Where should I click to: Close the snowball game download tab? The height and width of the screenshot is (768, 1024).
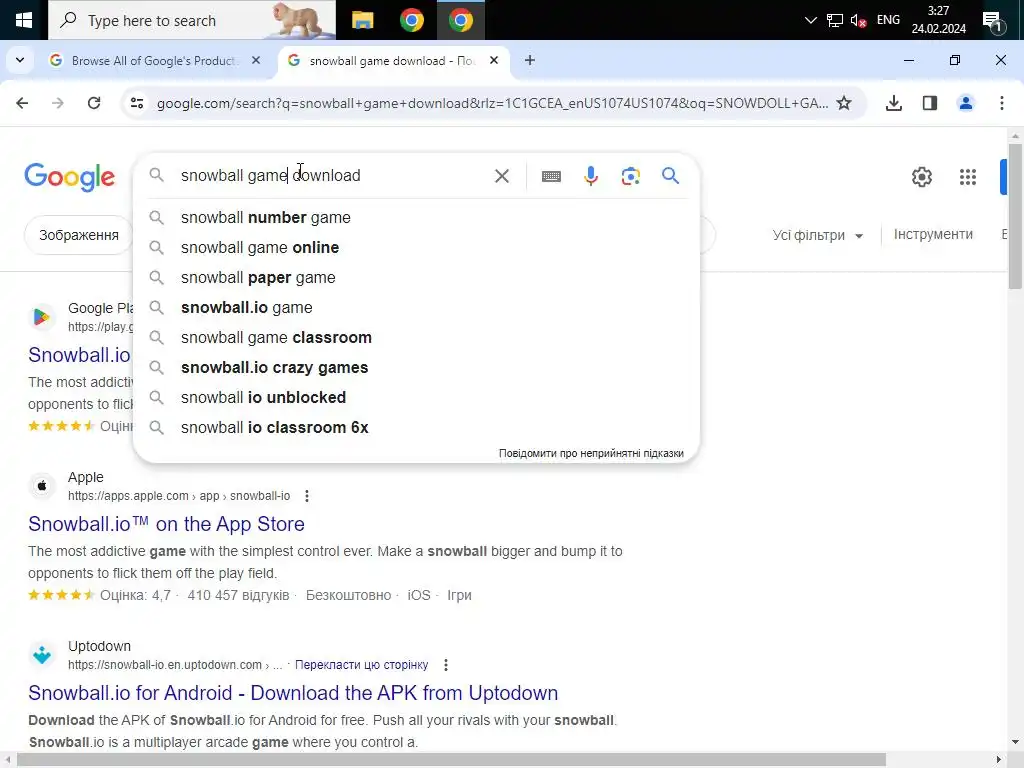pos(494,60)
